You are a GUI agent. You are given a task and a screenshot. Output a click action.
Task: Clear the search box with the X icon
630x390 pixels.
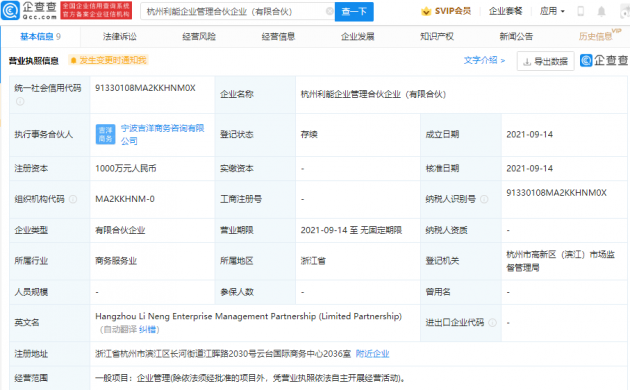(x=329, y=12)
